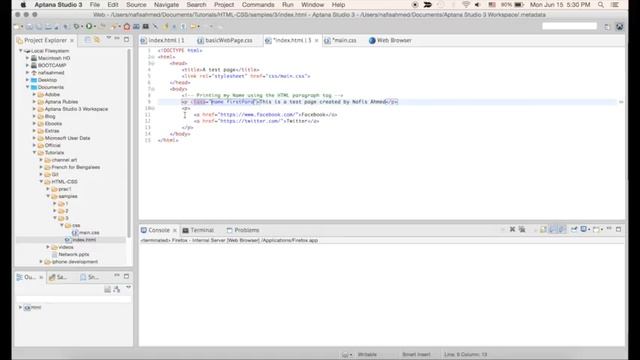The height and width of the screenshot is (360, 640).
Task: Maximize the Project Explorer panel
Action: pyautogui.click(x=127, y=39)
